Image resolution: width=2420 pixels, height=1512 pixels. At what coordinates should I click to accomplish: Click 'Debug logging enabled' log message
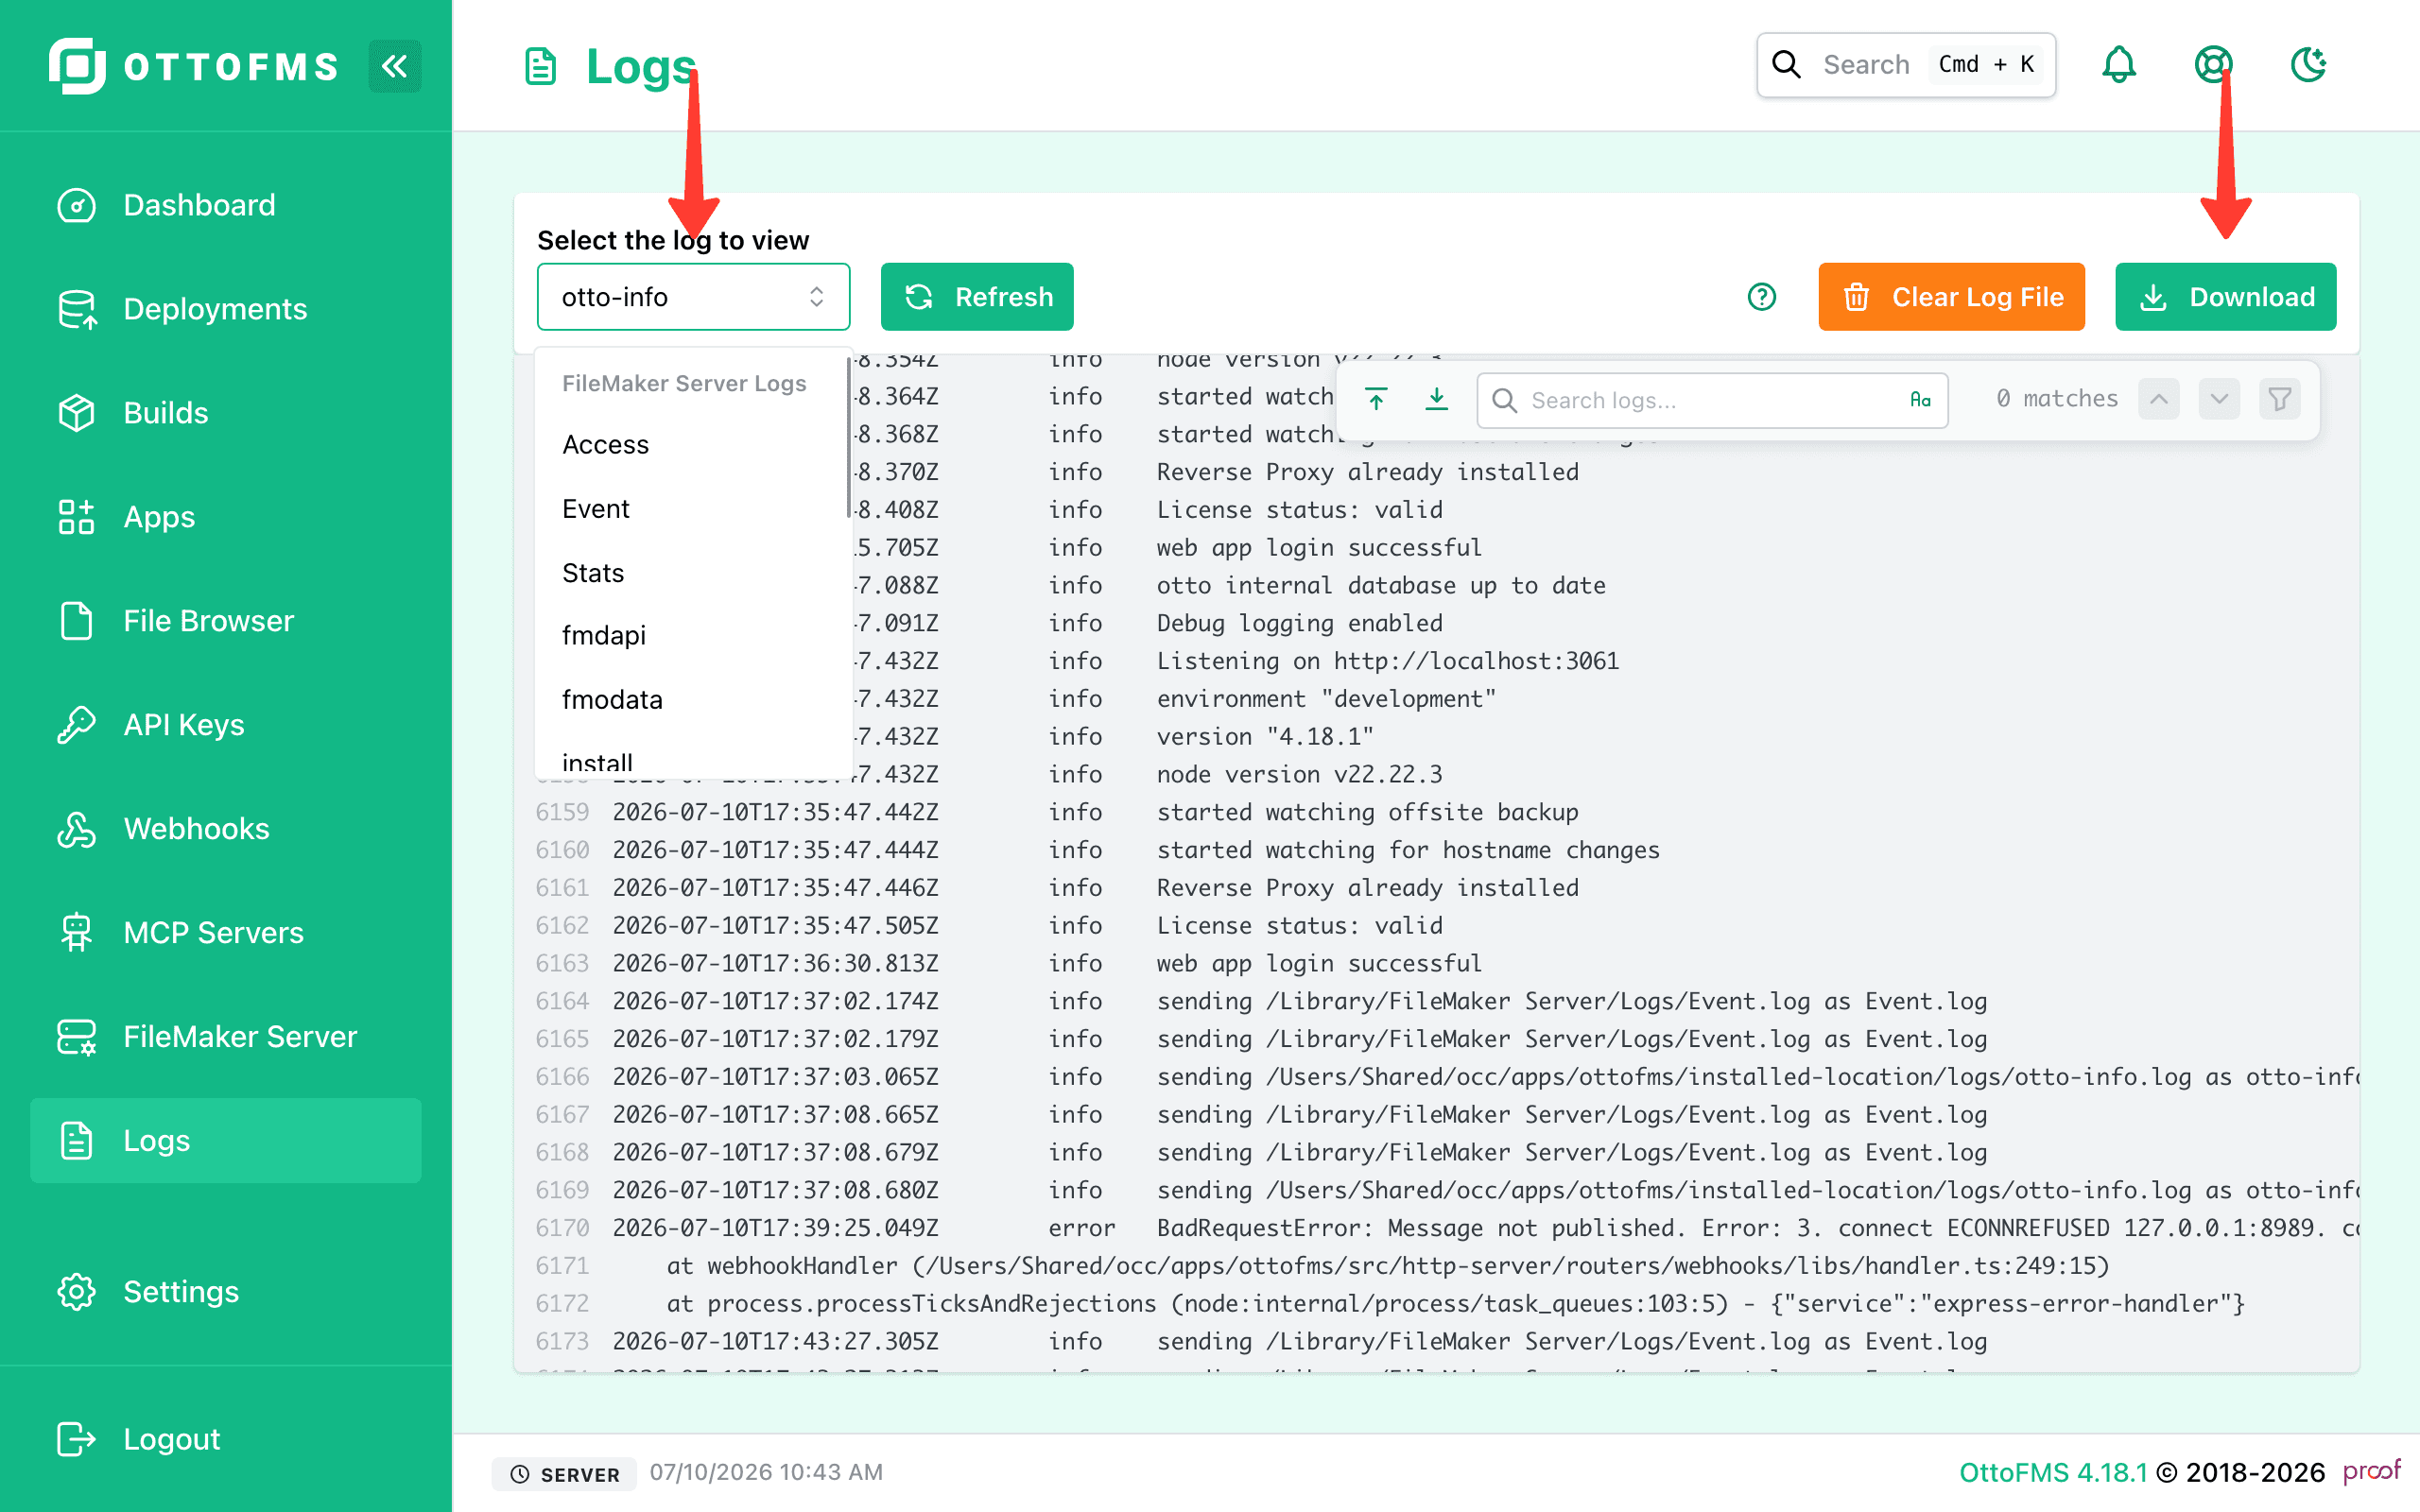(x=1300, y=623)
